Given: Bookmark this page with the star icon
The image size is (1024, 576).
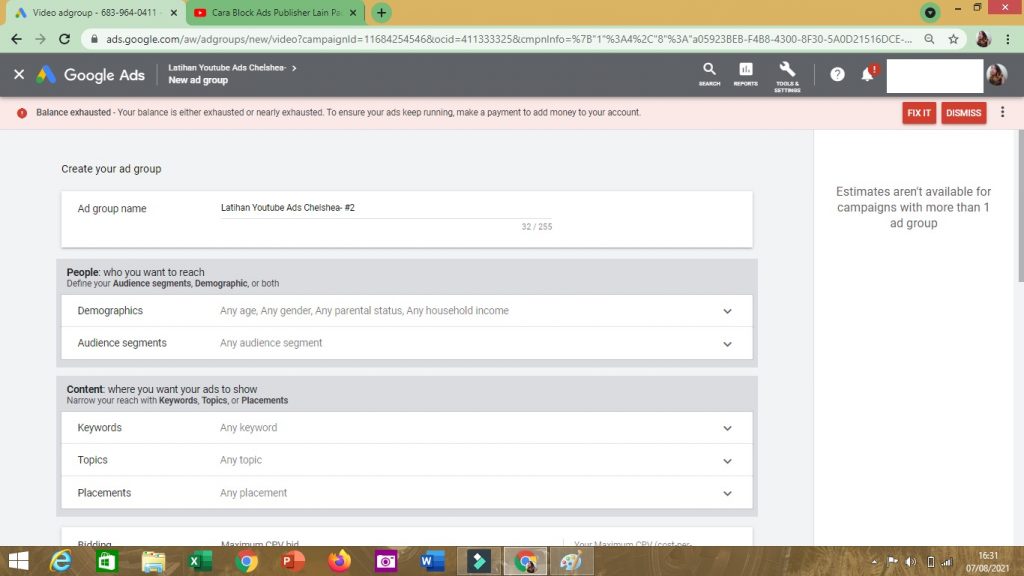Looking at the screenshot, I should coord(954,39).
